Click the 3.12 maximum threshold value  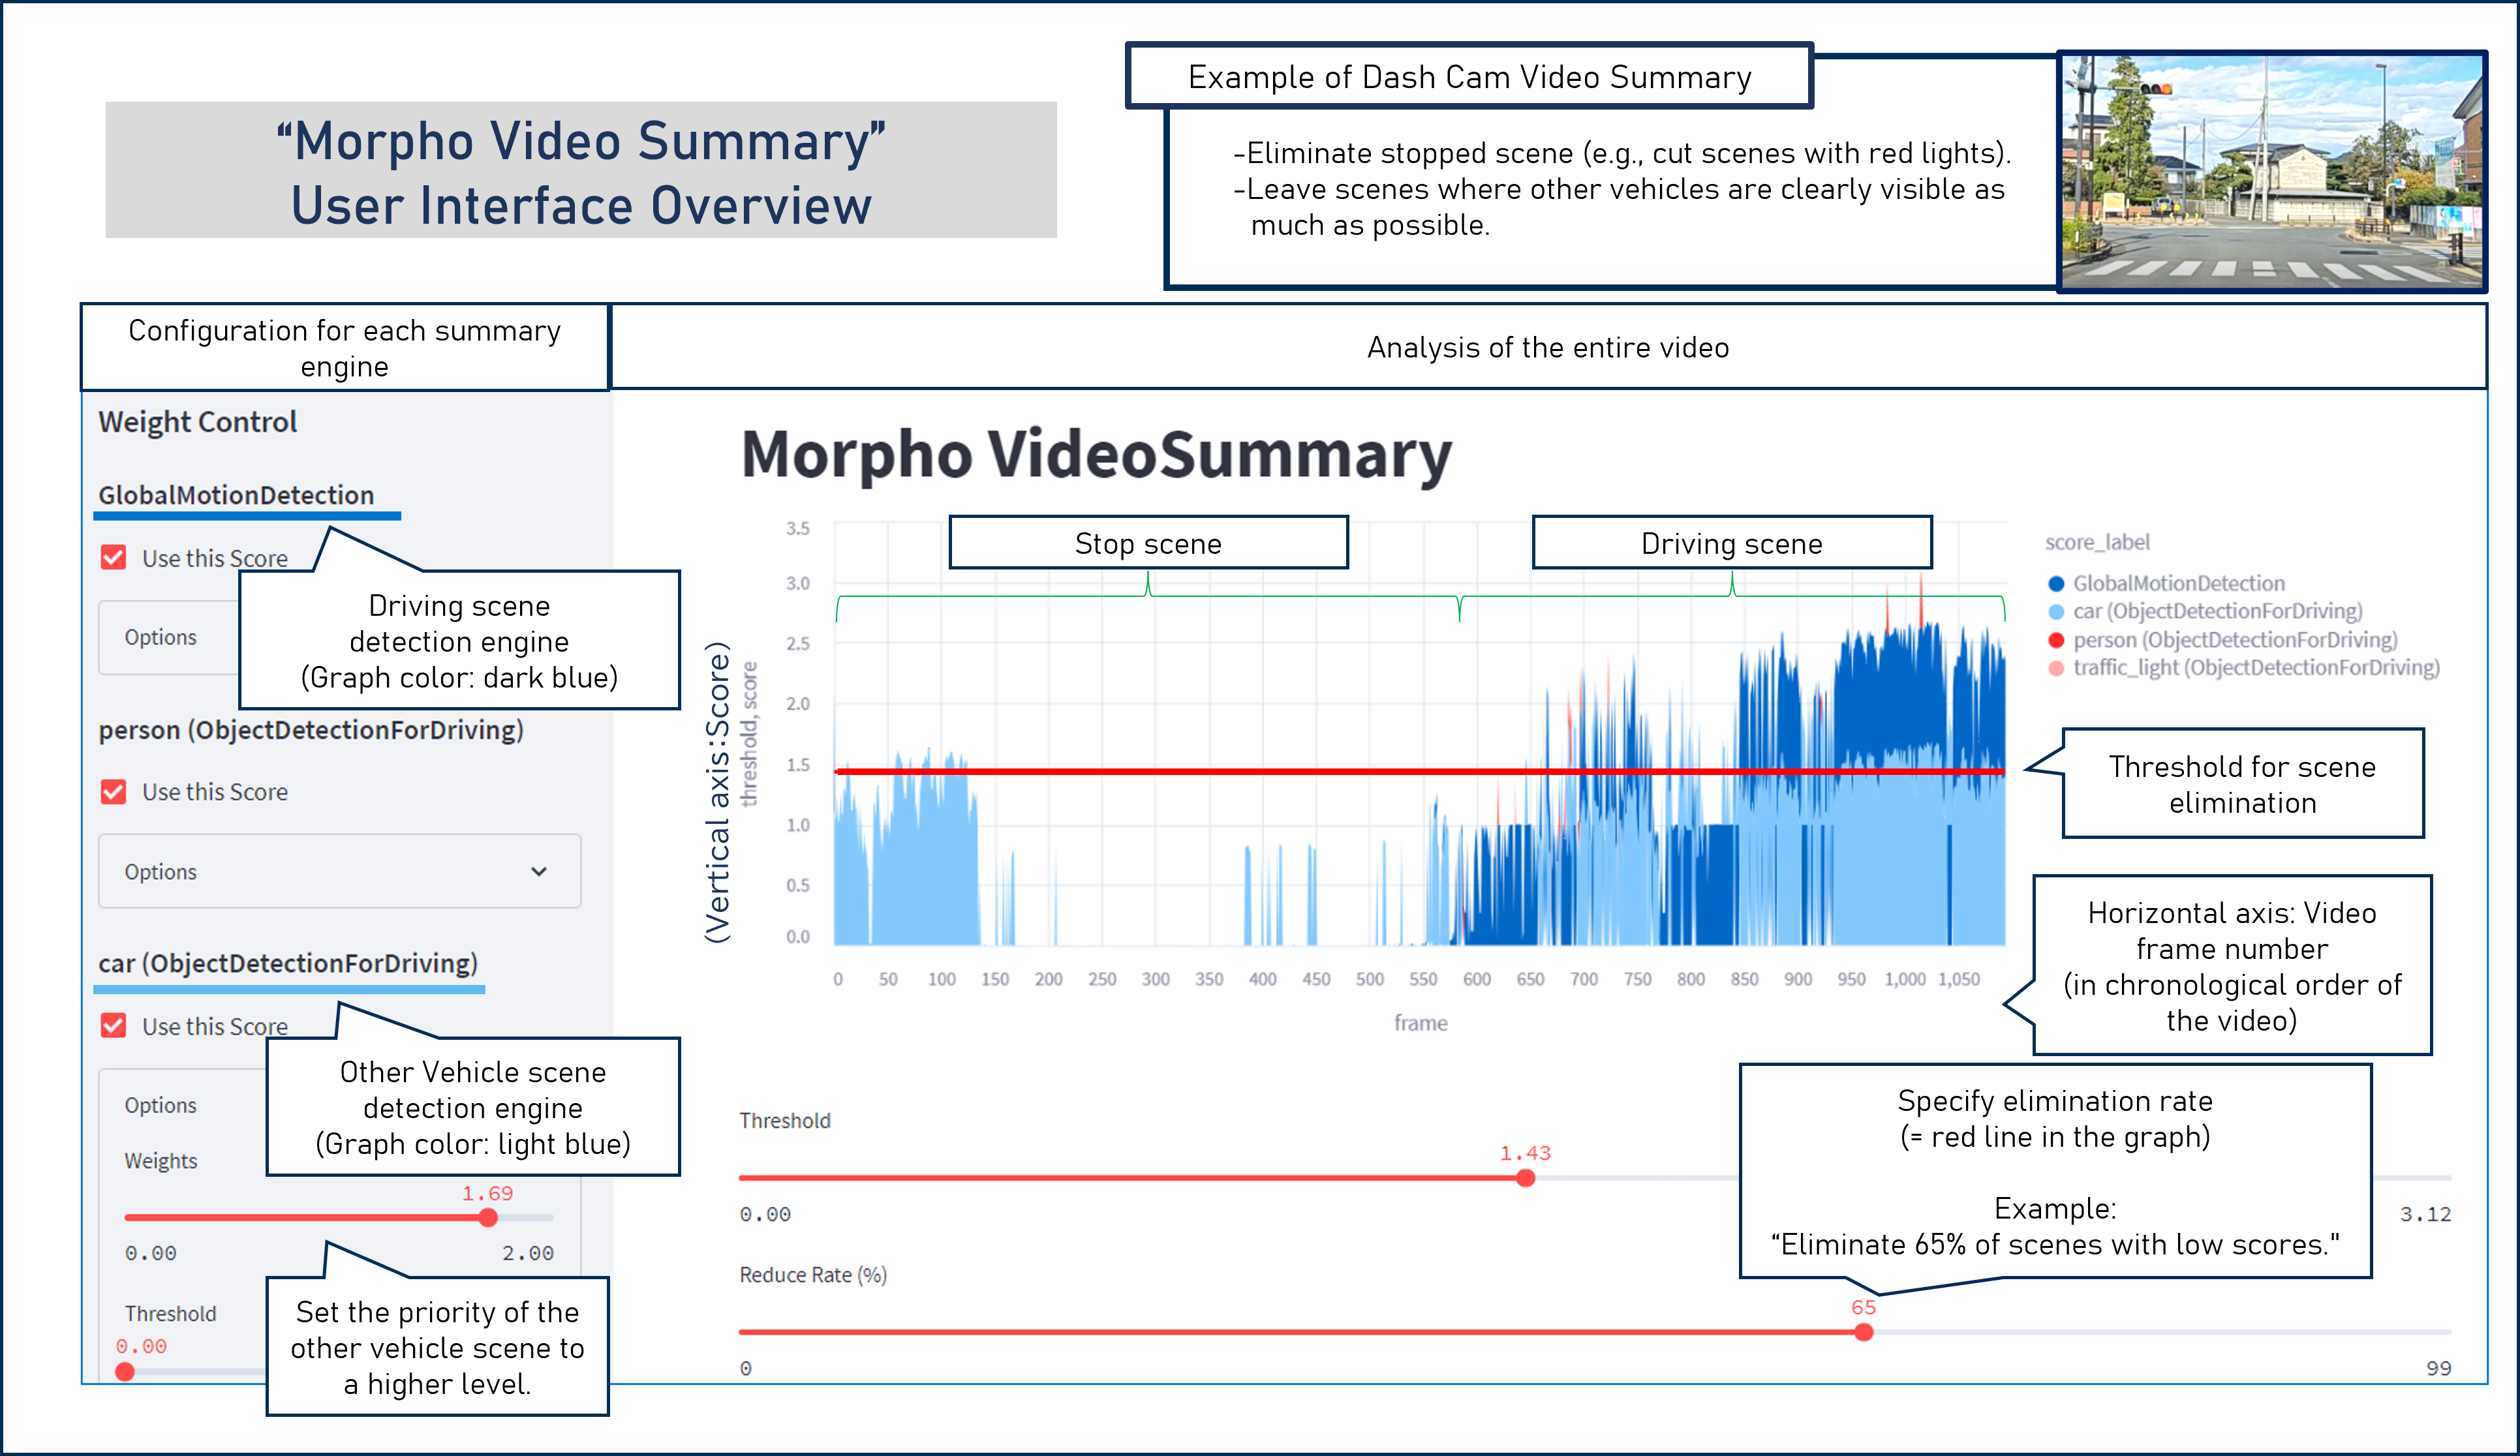pyautogui.click(x=2425, y=1214)
